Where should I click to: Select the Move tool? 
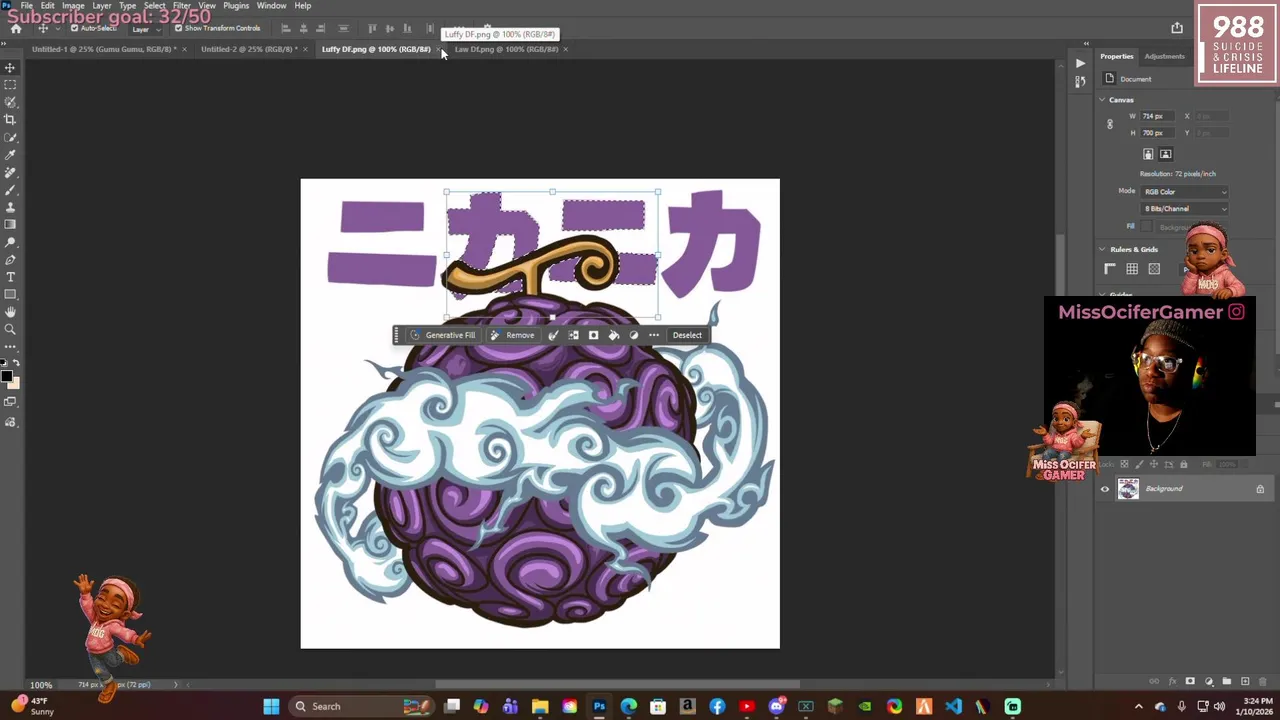click(10, 68)
